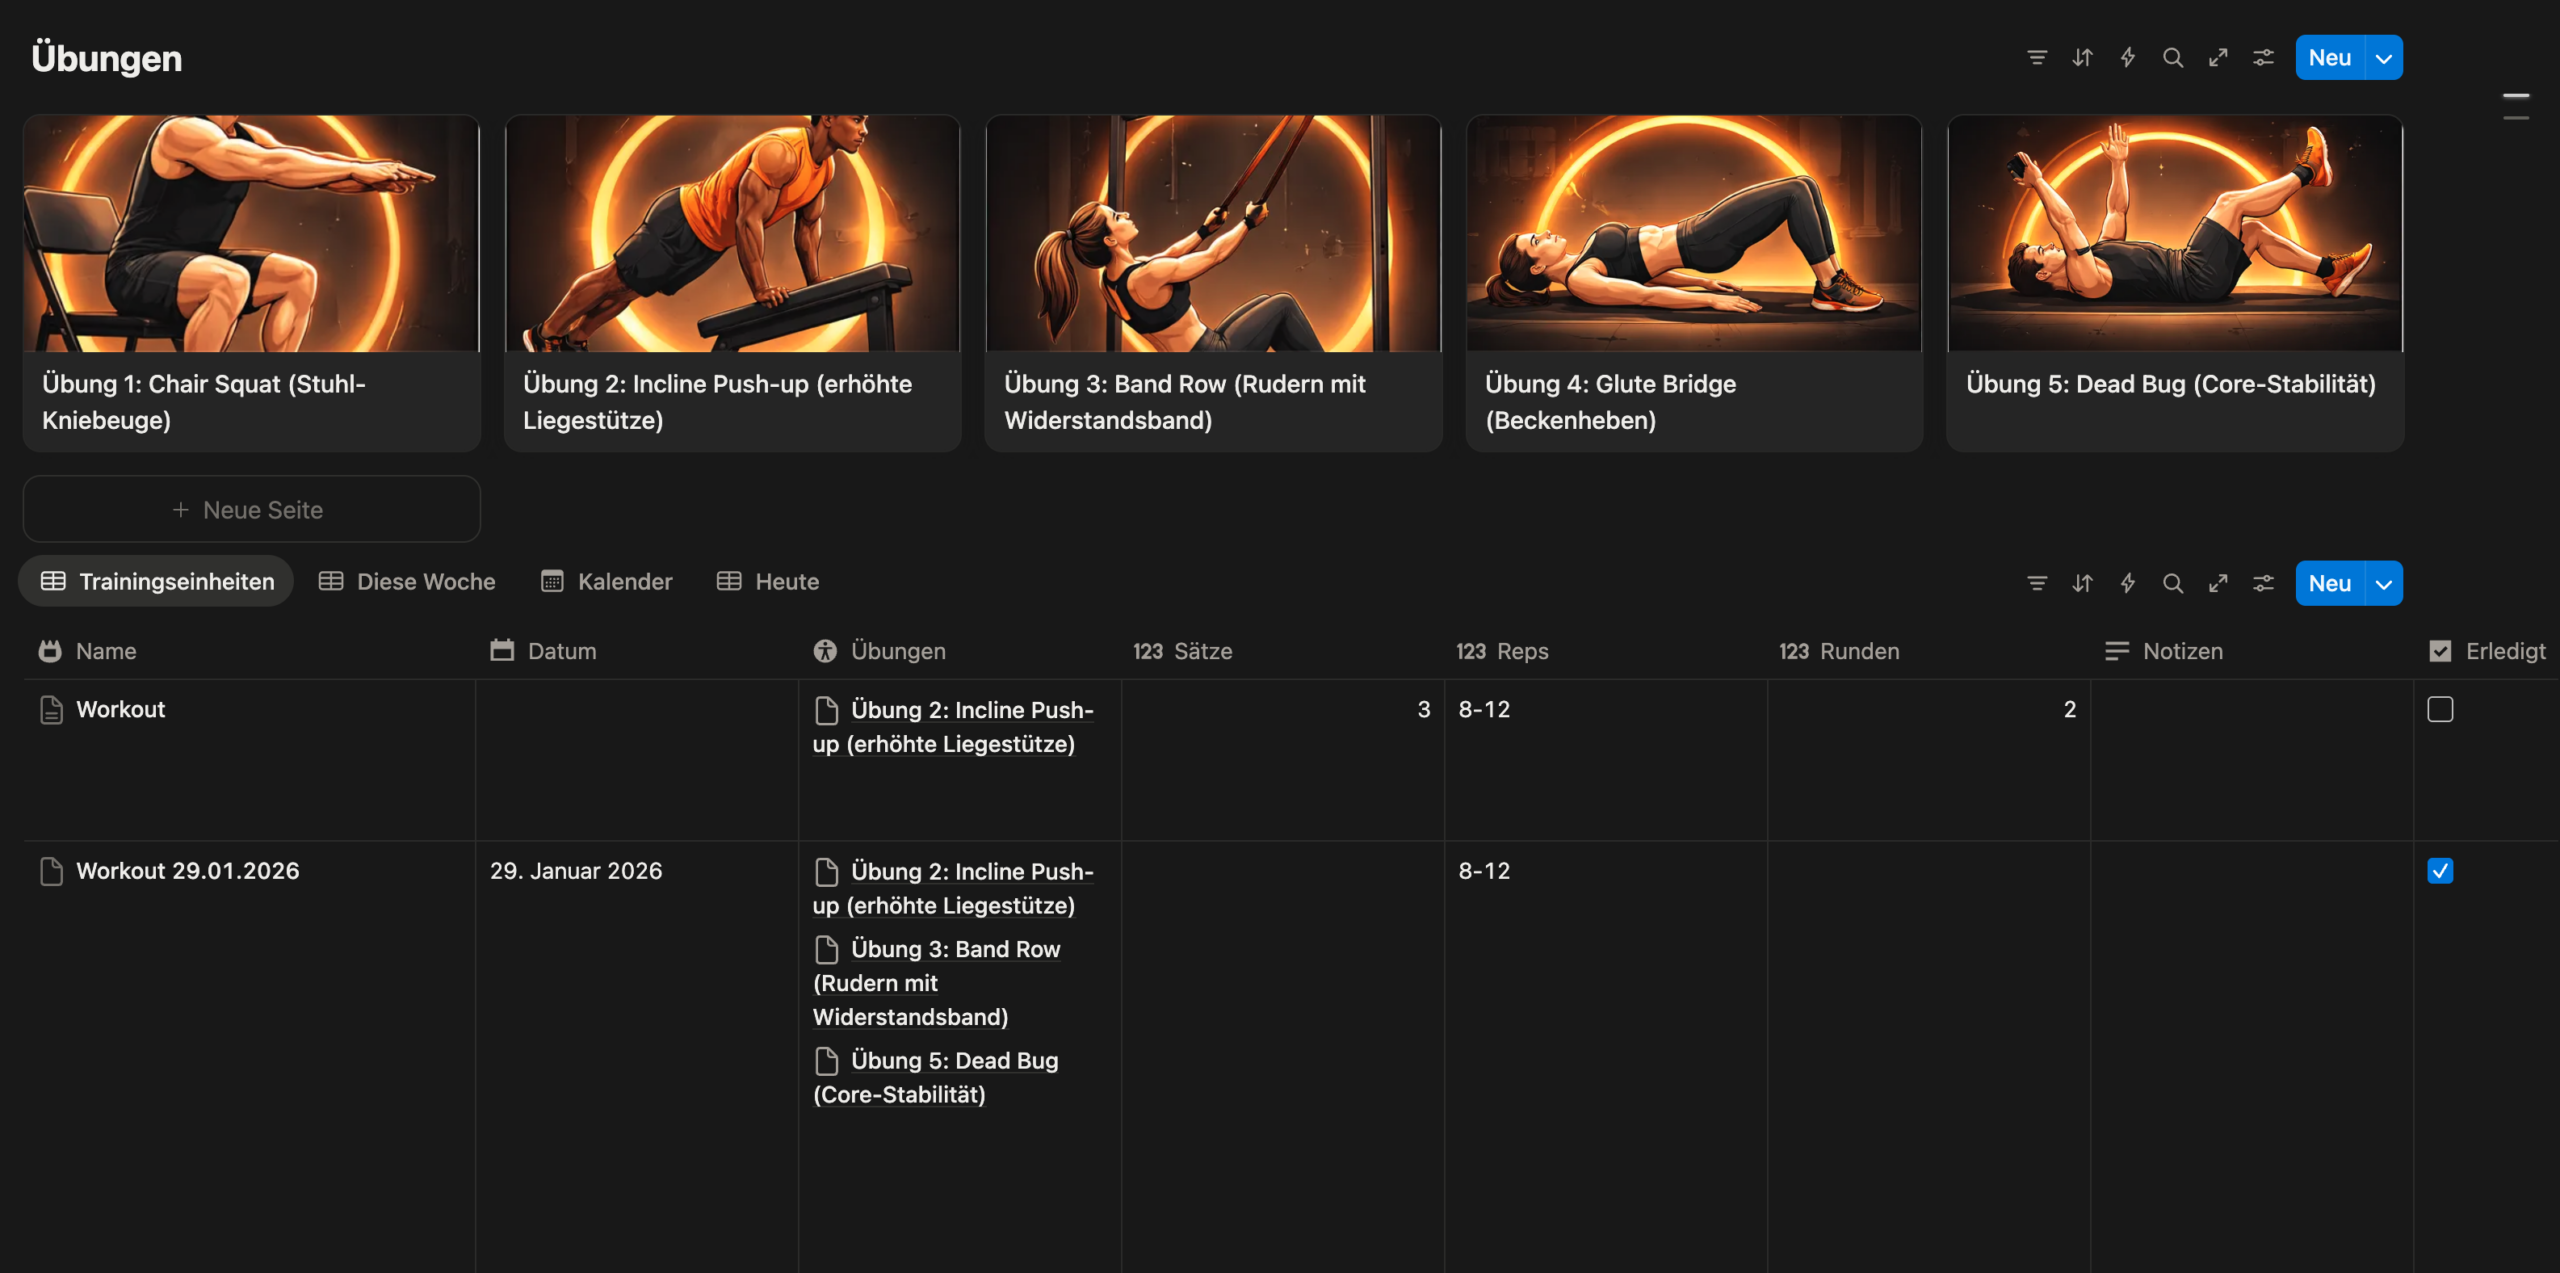
Task: Open the Diese Woche view
Action: 407,581
